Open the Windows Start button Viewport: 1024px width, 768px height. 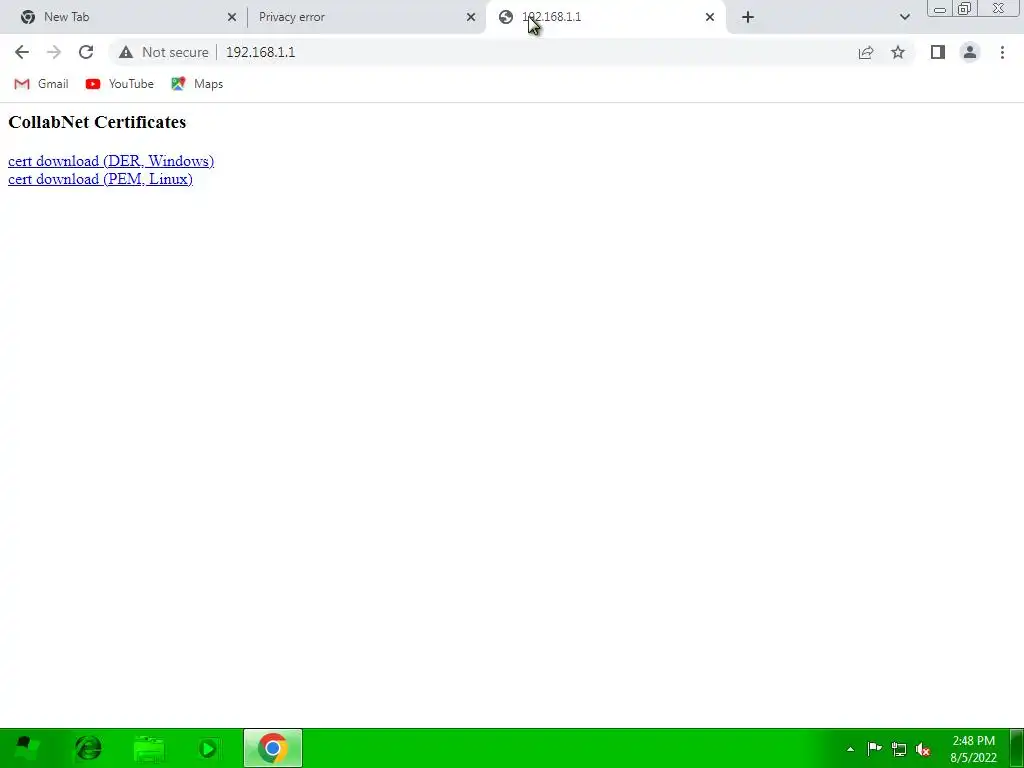tap(26, 748)
